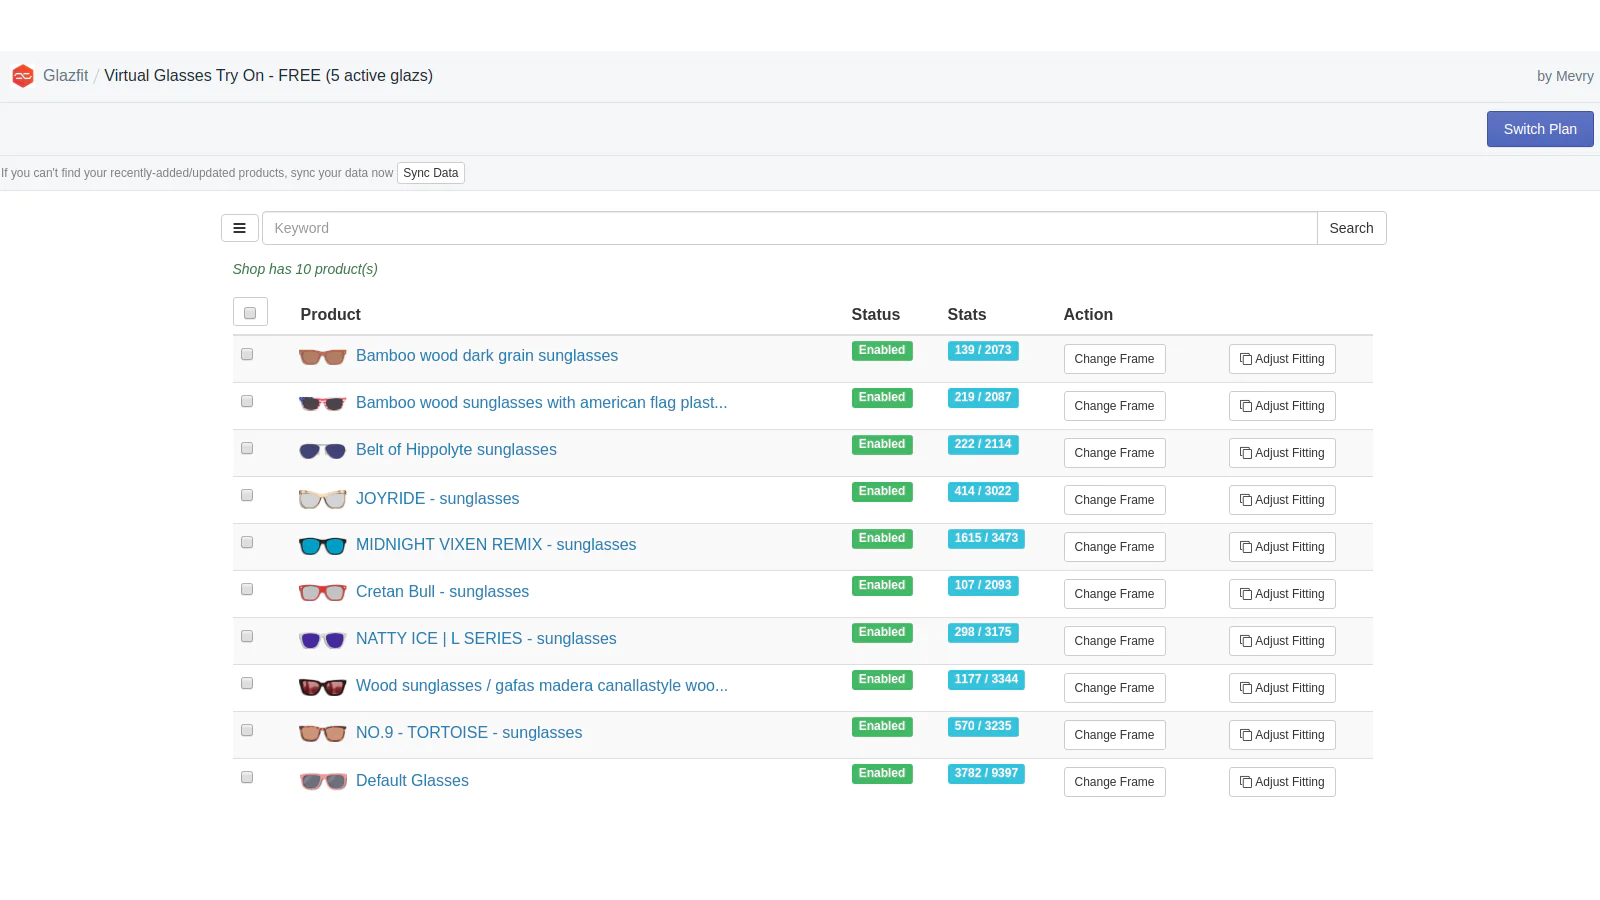Click the Enabled badge for Default Glasses
The width and height of the screenshot is (1600, 900).
pos(882,773)
